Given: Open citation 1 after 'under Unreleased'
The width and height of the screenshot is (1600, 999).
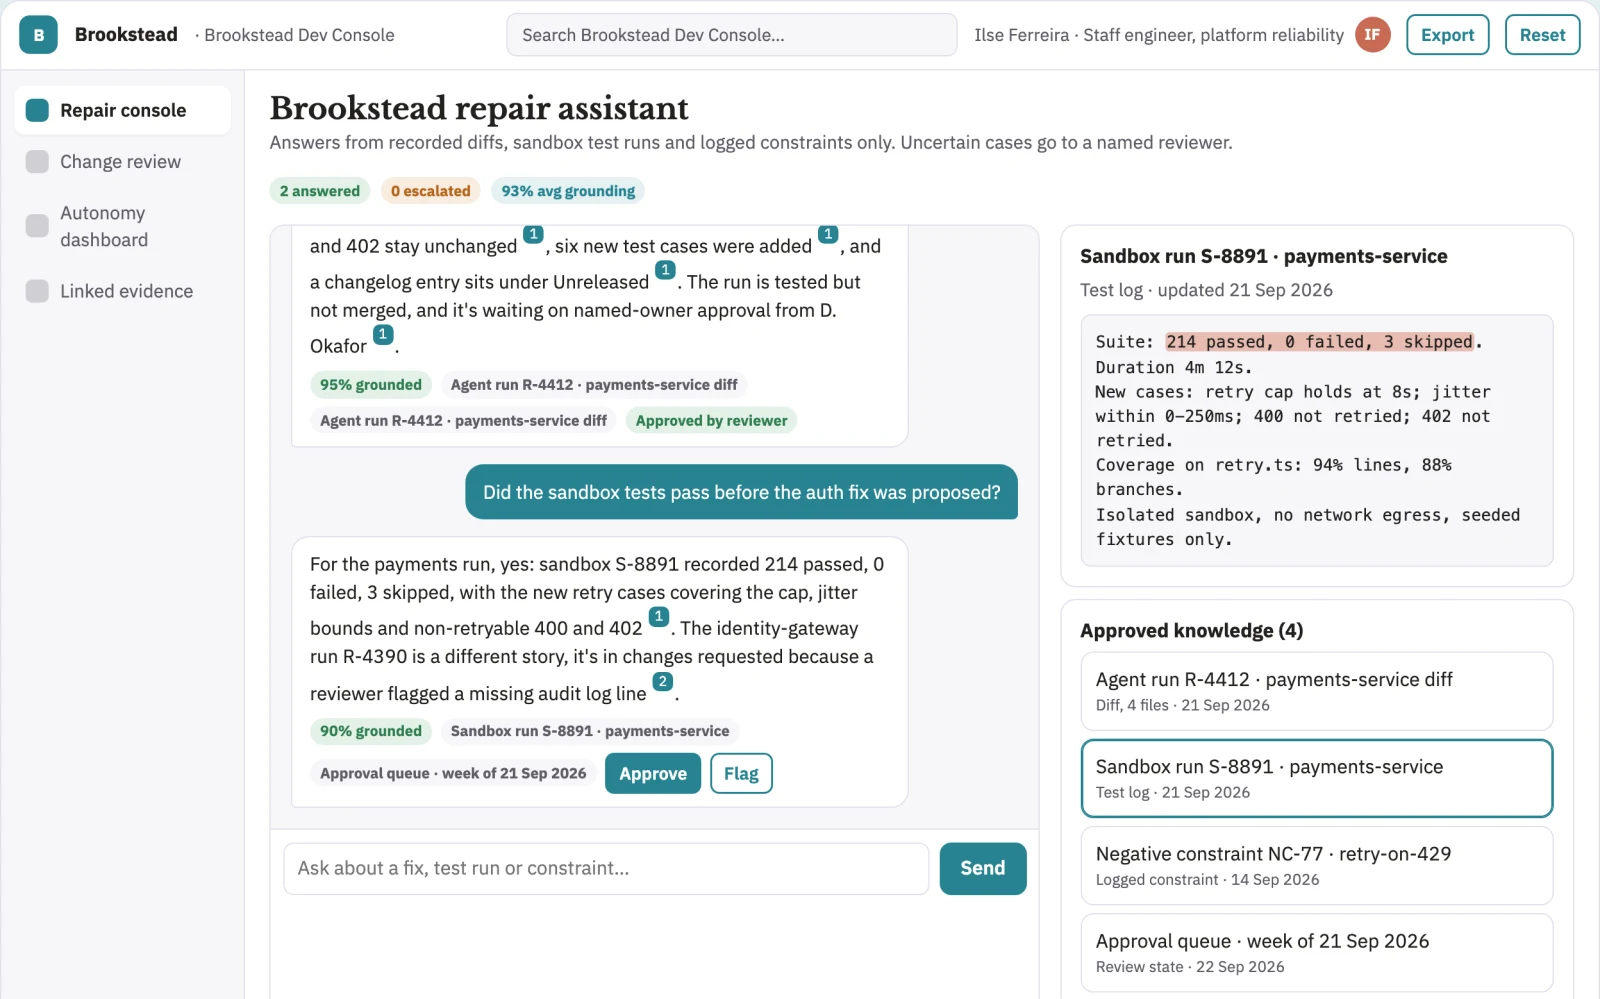Looking at the screenshot, I should click(665, 271).
